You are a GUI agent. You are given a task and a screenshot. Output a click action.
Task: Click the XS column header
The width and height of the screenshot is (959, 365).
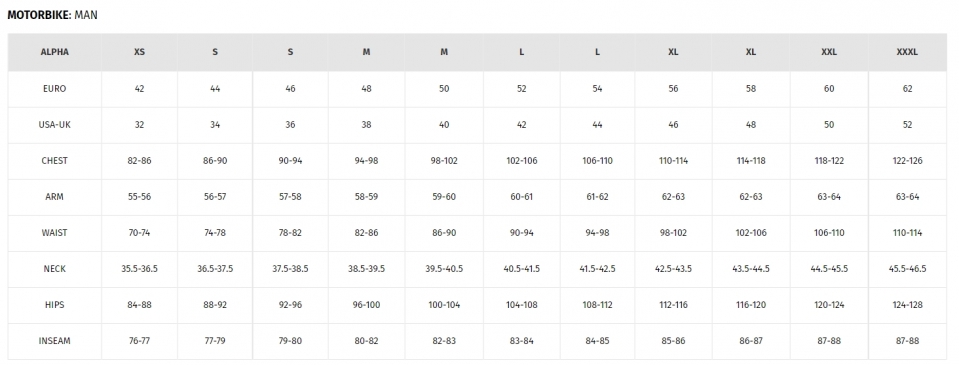(139, 53)
